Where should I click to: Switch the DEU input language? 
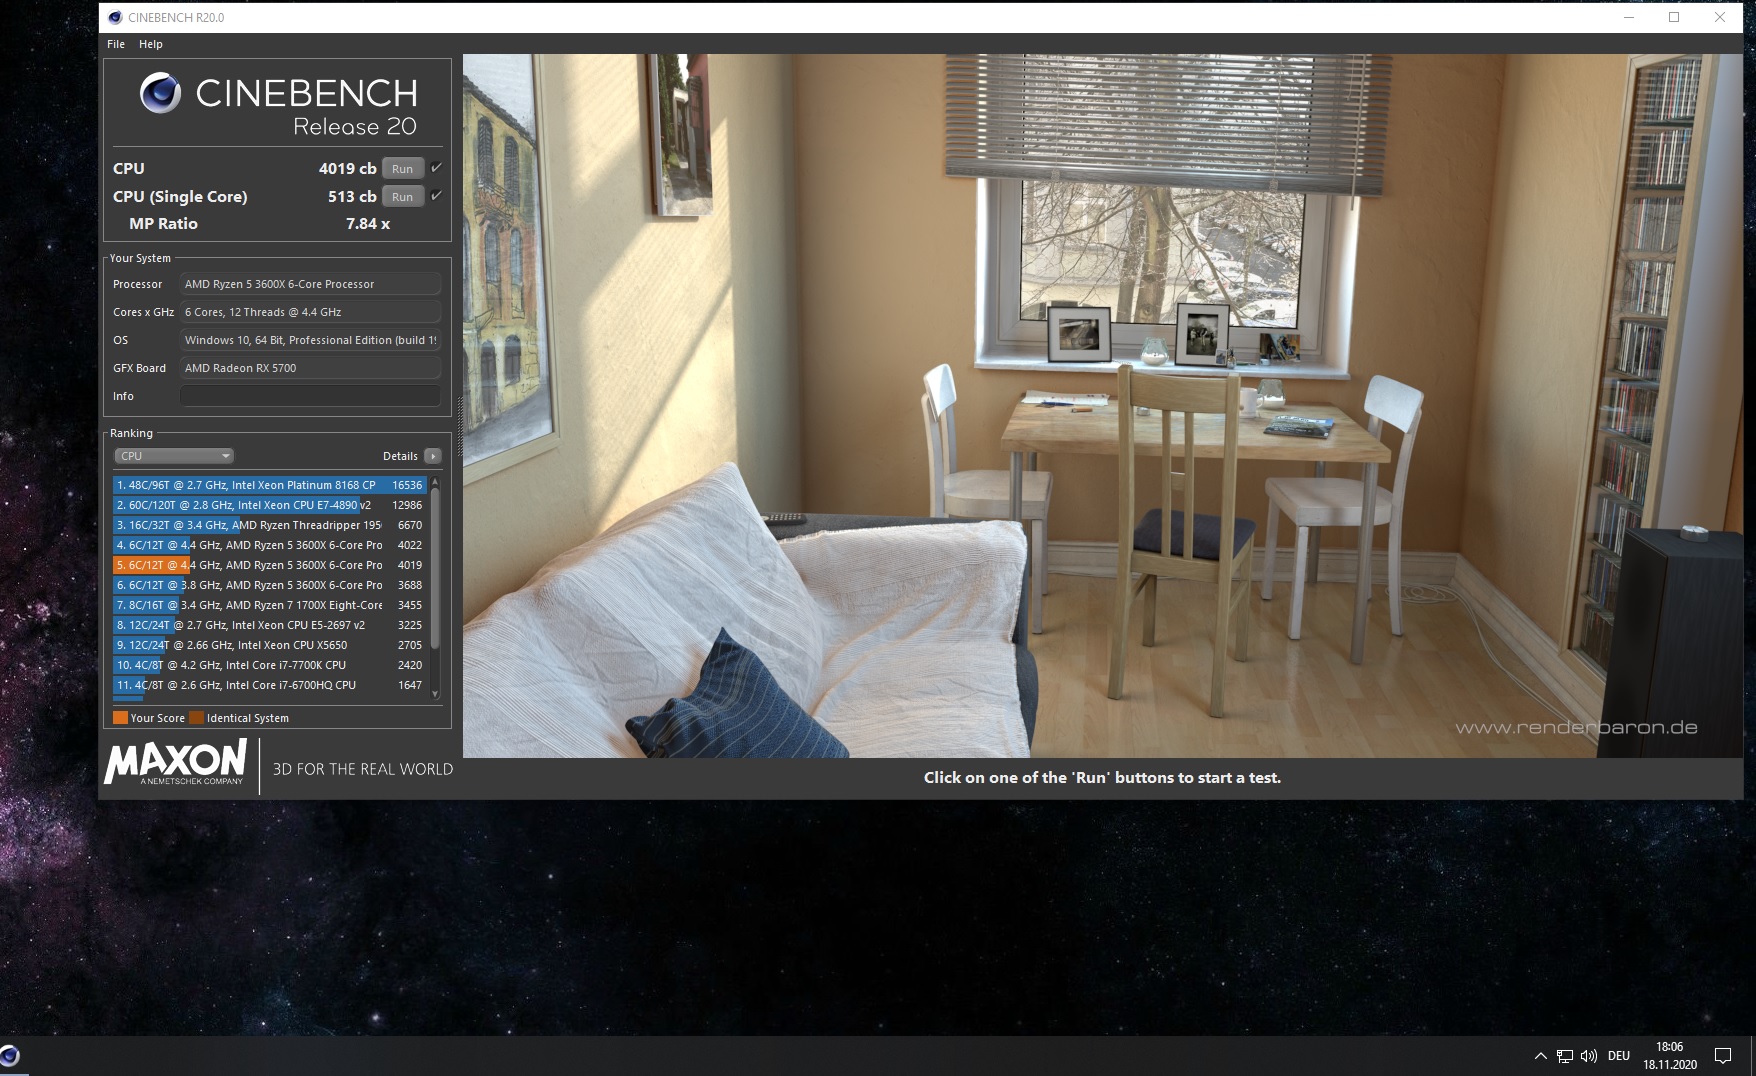(x=1619, y=1056)
